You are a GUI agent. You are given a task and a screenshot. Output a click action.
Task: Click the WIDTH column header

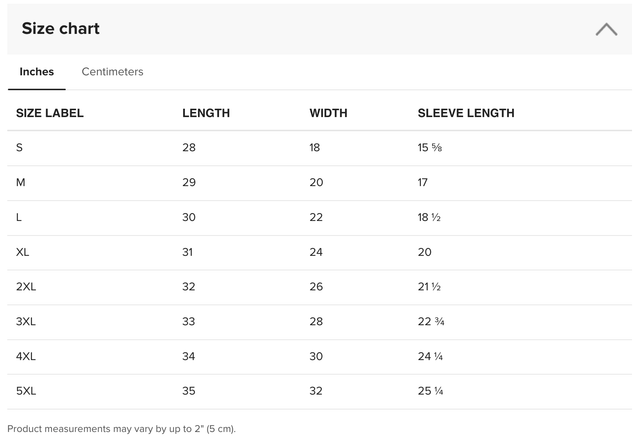[328, 113]
